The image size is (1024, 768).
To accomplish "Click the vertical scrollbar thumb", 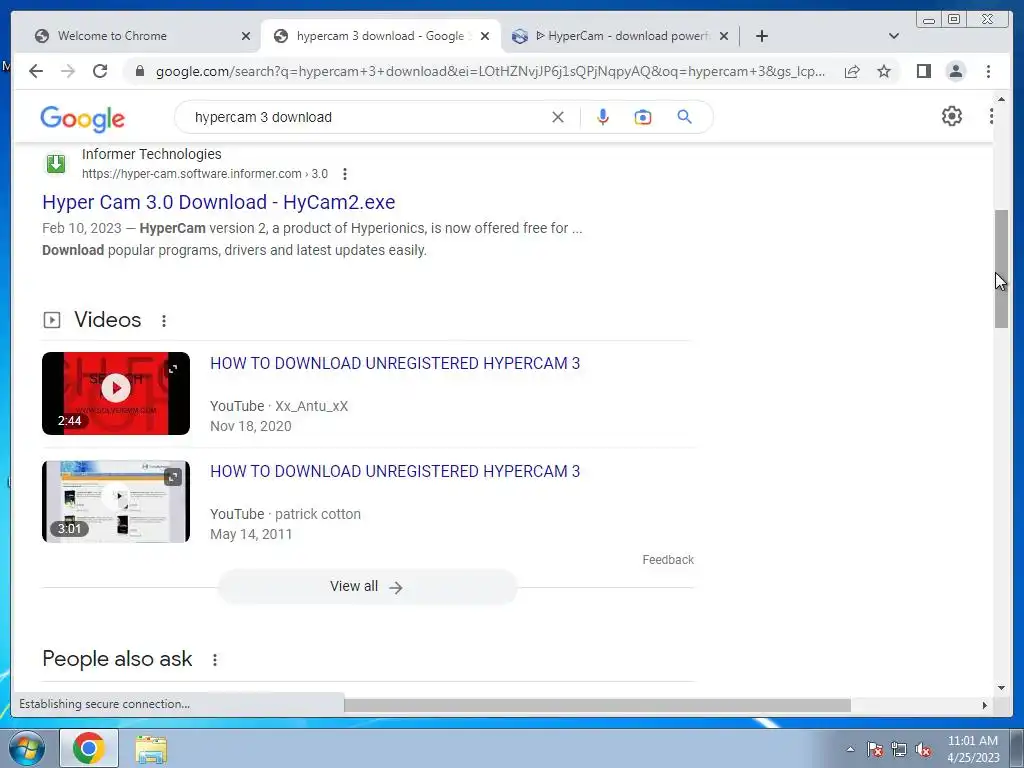I will tap(1001, 269).
